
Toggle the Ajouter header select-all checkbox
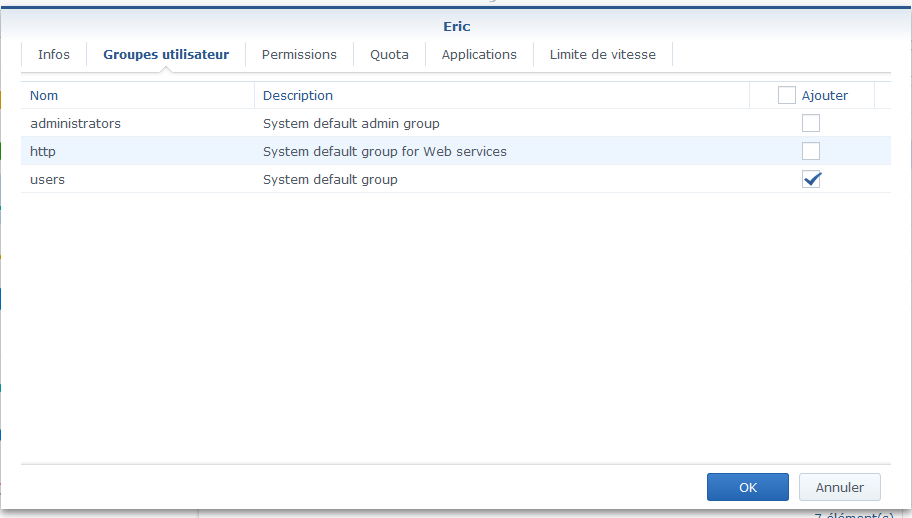tap(787, 95)
